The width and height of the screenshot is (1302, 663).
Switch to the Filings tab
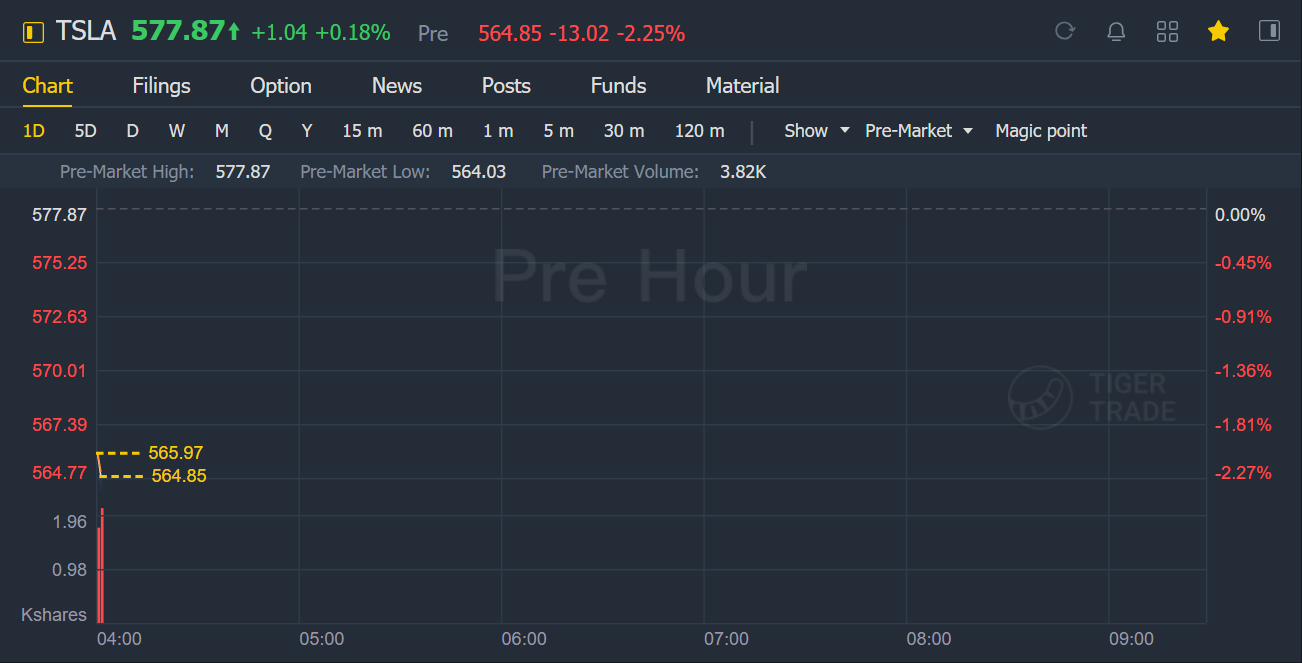[x=161, y=86]
